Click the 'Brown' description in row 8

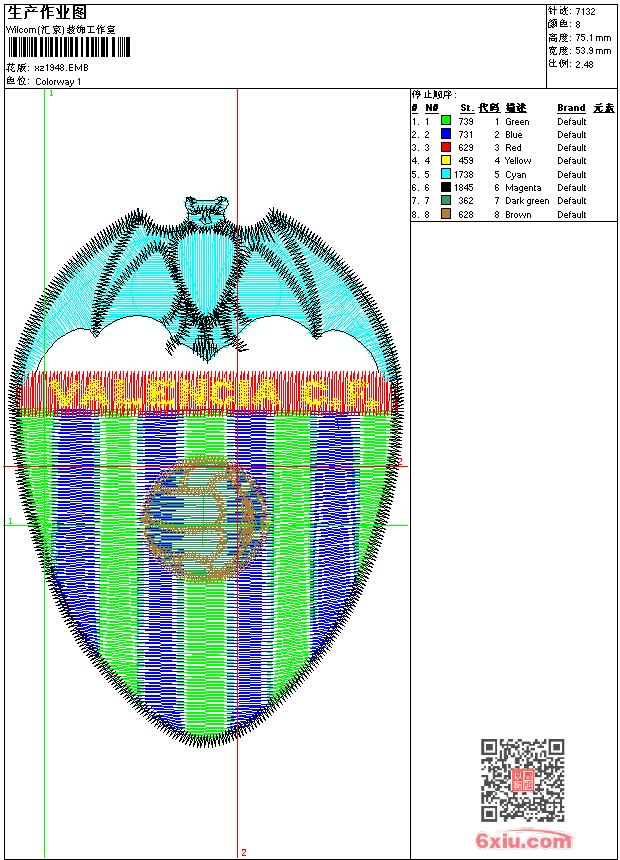(518, 214)
